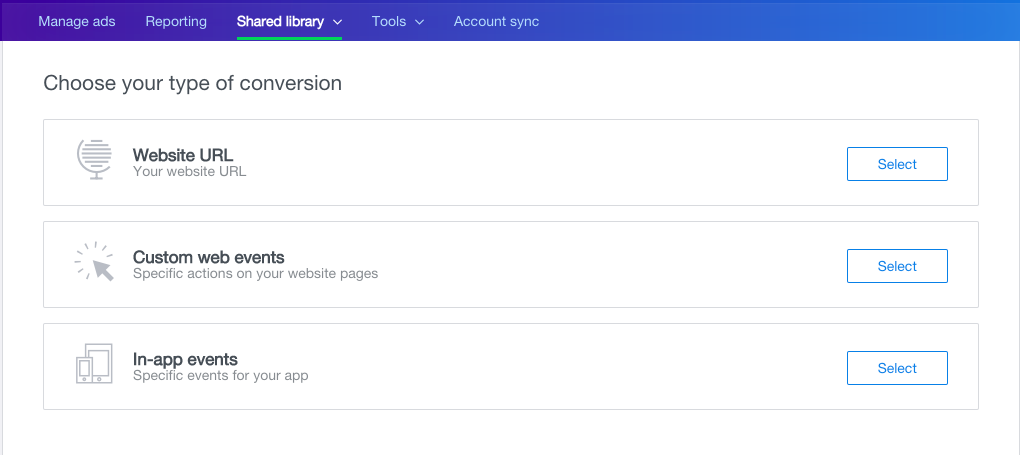Click 'Your website URL' description text
The width and height of the screenshot is (1020, 455).
pos(190,172)
